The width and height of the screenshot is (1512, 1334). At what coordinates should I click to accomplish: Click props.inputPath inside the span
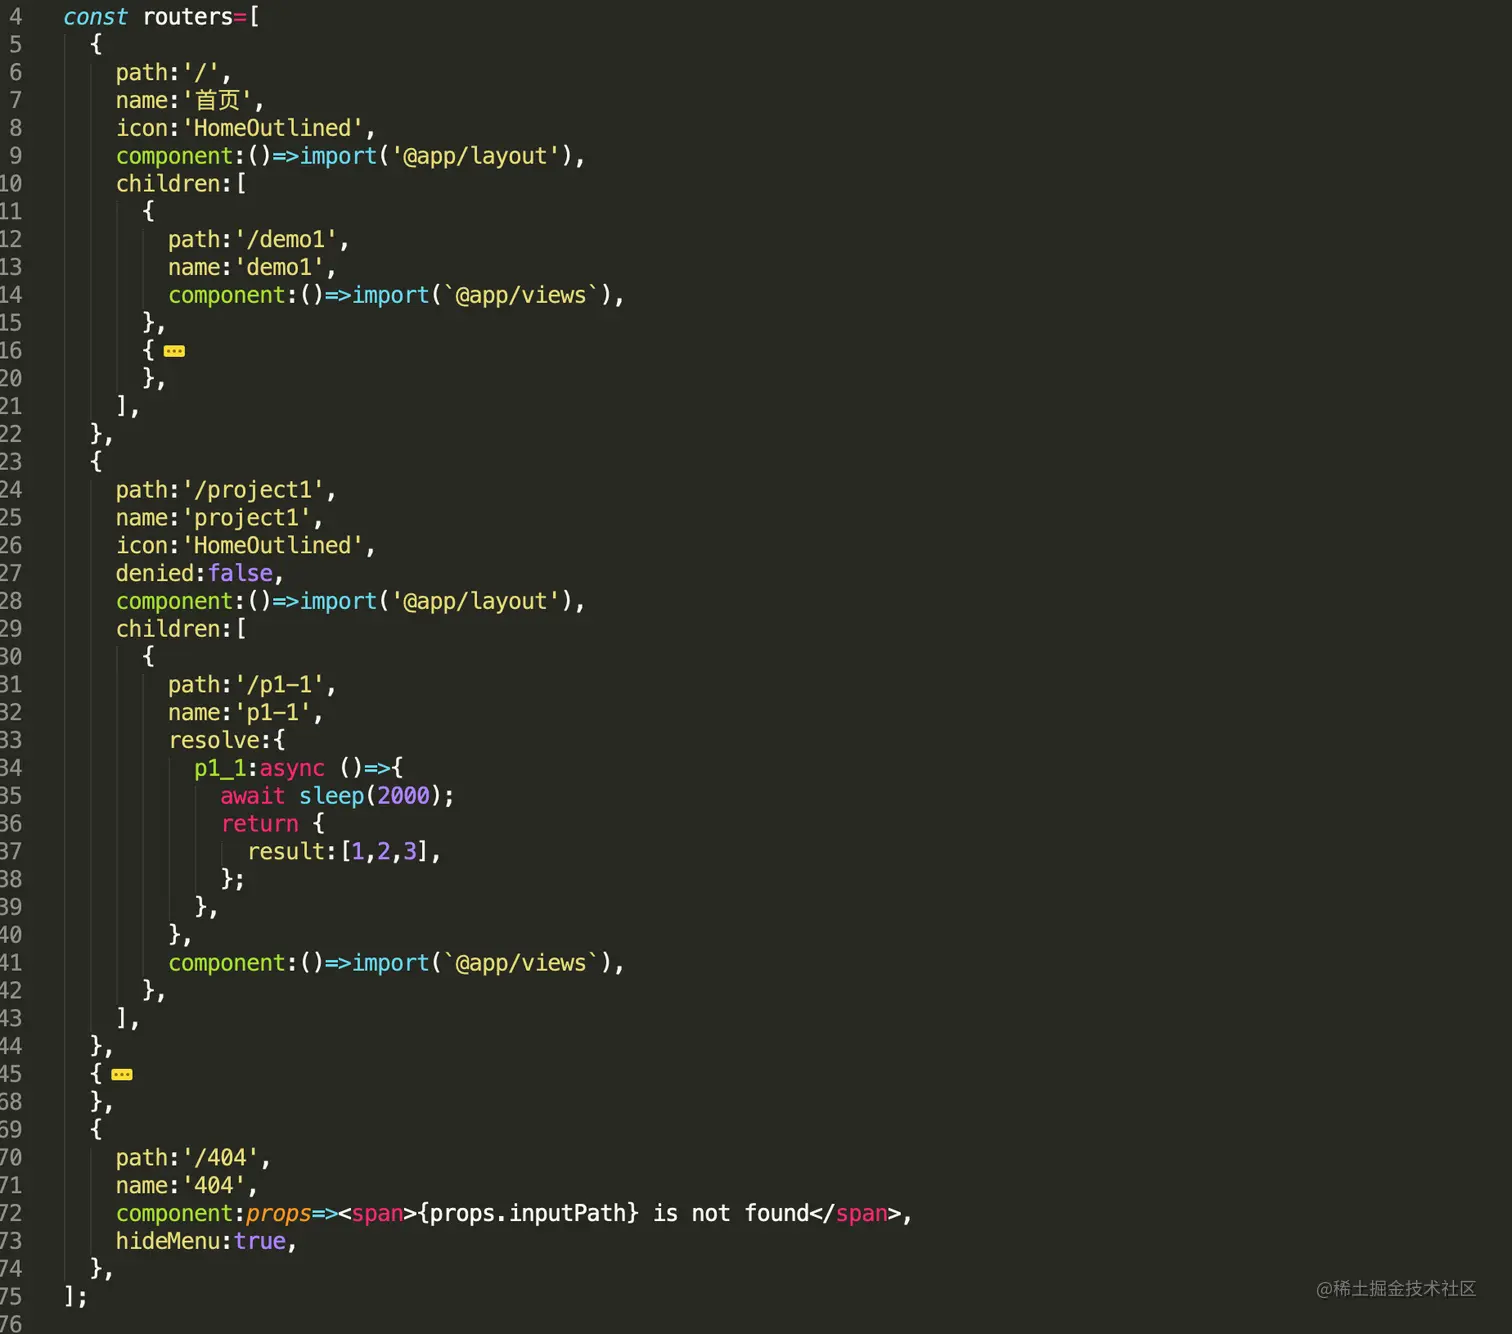click(528, 1214)
